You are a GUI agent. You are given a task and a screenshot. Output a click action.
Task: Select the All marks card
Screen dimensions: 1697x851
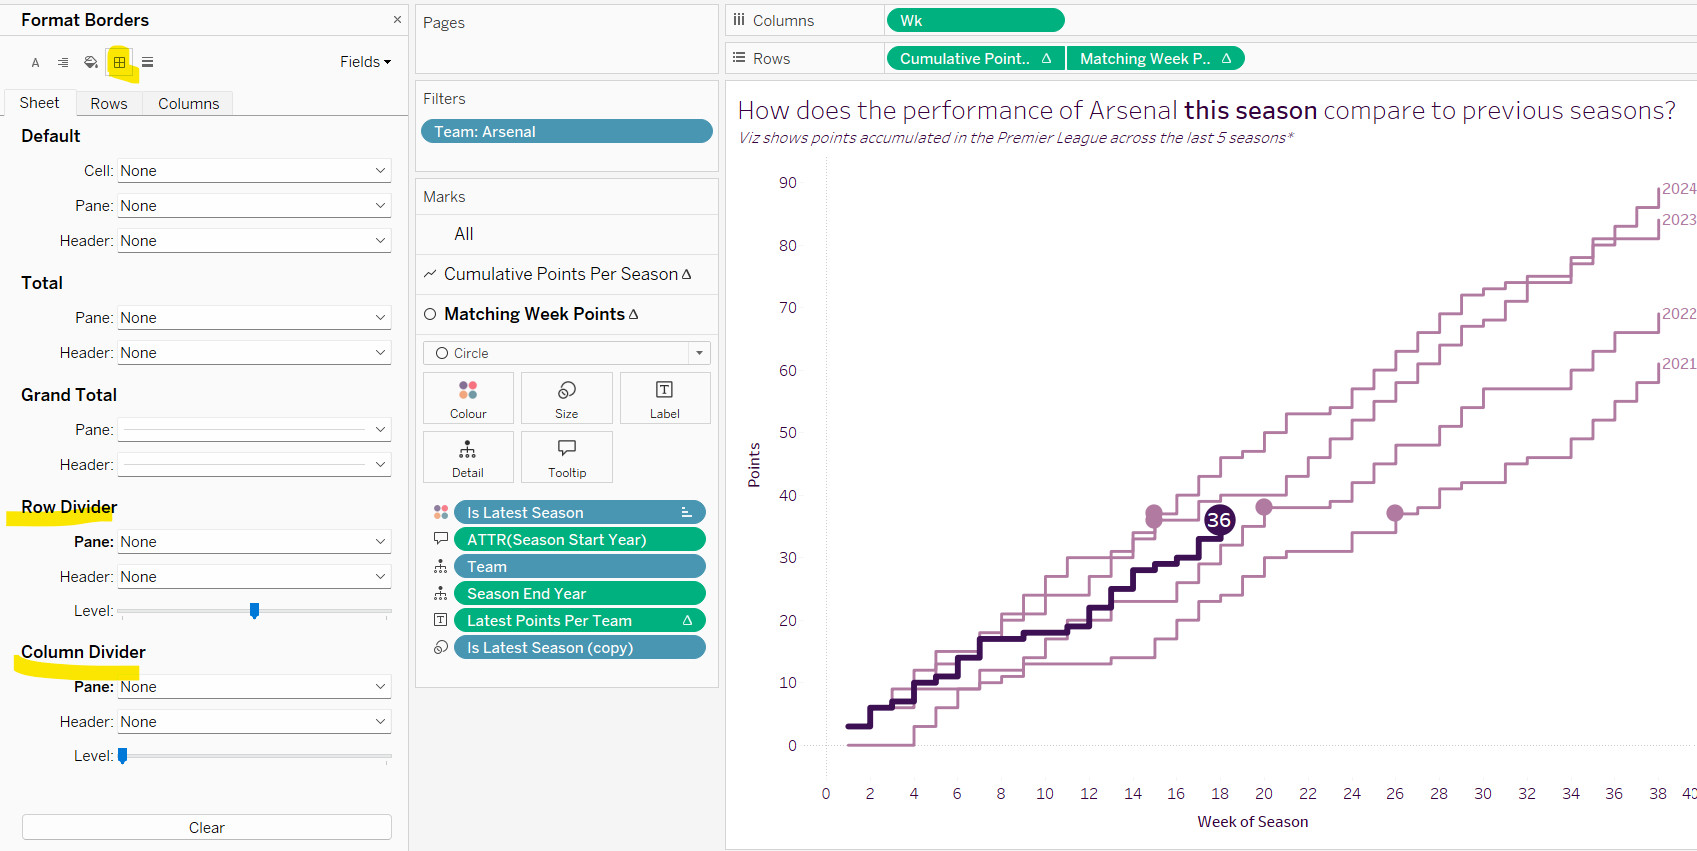pos(567,234)
